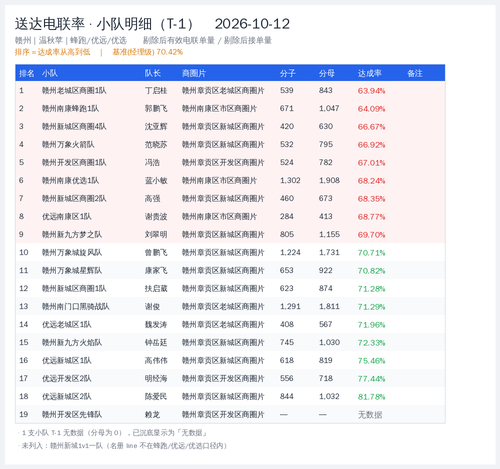Click the 68.24% rate value
This screenshot has width=500, height=469.
[371, 181]
